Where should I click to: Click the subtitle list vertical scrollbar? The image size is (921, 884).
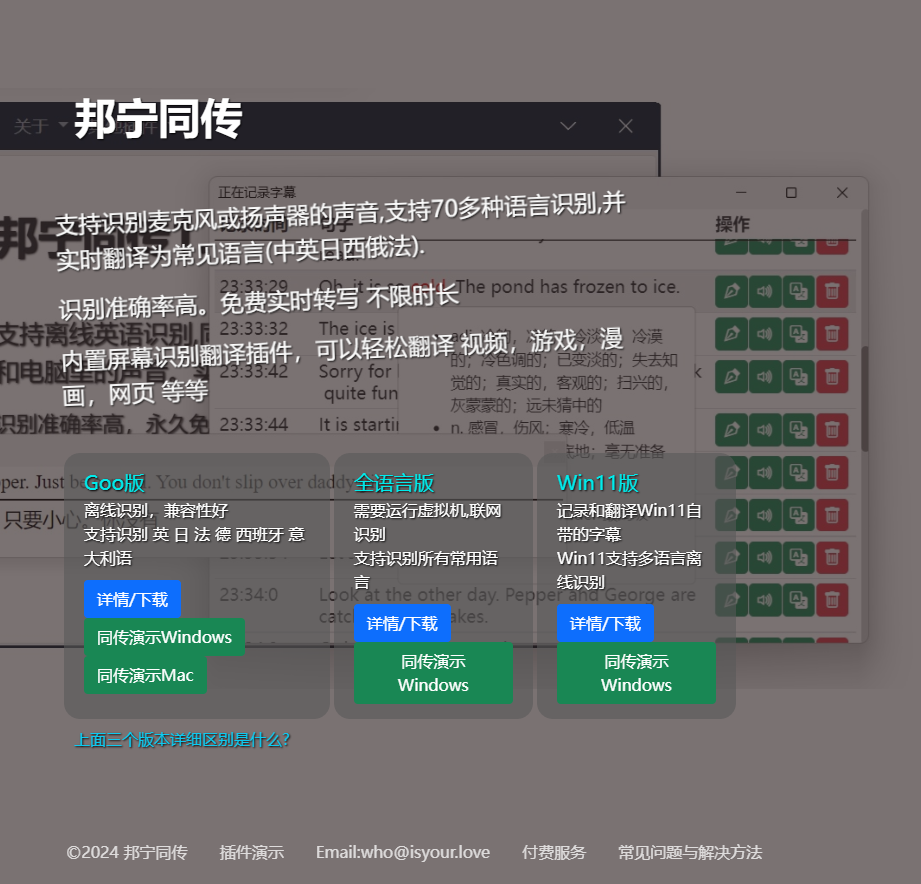(x=865, y=399)
